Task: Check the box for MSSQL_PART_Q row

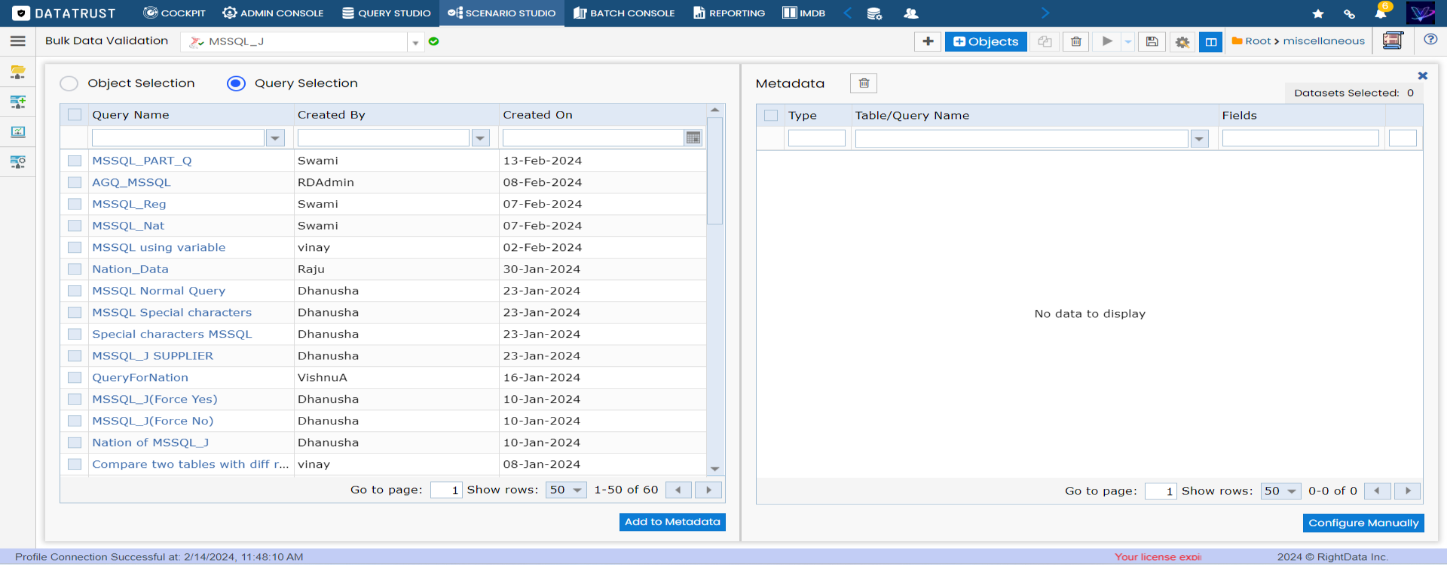Action: (x=75, y=161)
